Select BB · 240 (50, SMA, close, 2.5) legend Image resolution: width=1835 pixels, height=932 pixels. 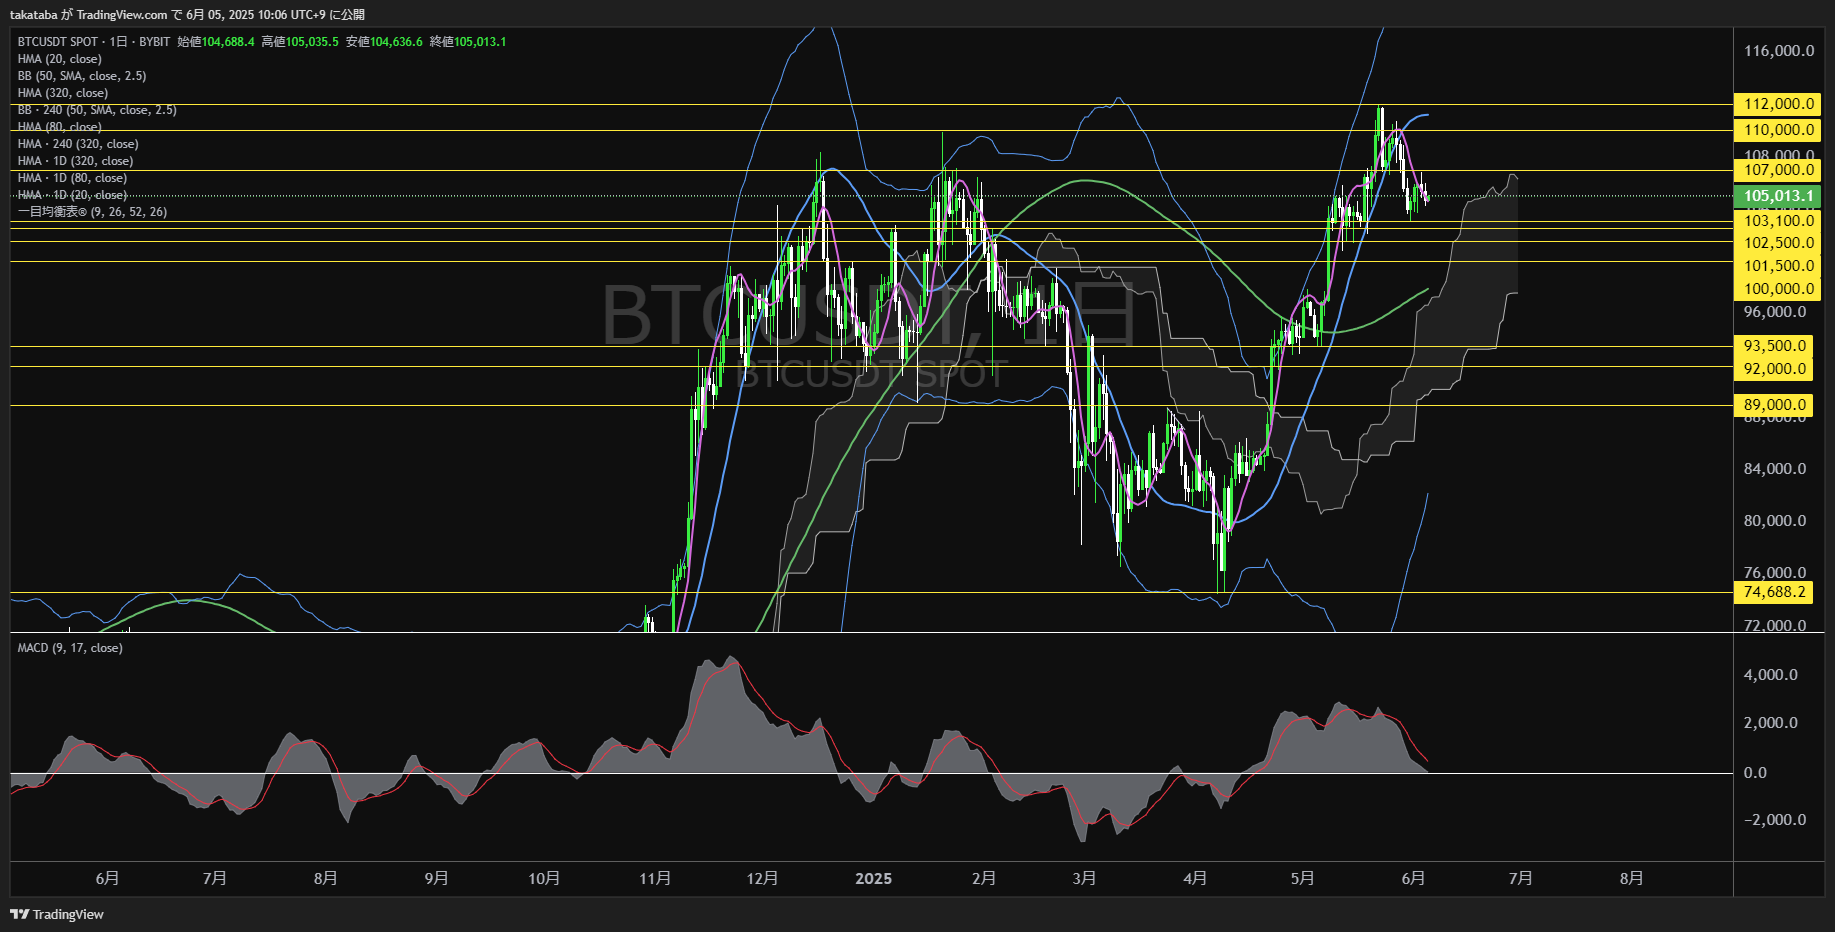click(97, 110)
